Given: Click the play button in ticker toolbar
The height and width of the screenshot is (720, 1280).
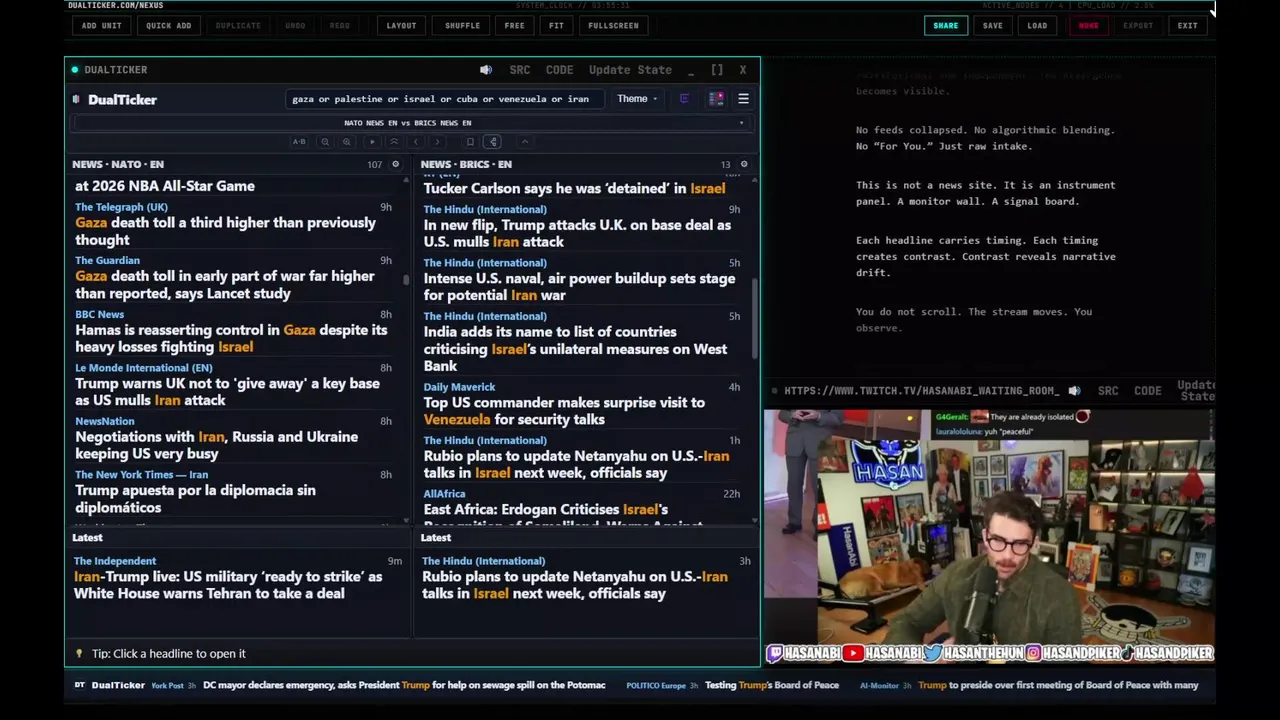Looking at the screenshot, I should tap(372, 142).
